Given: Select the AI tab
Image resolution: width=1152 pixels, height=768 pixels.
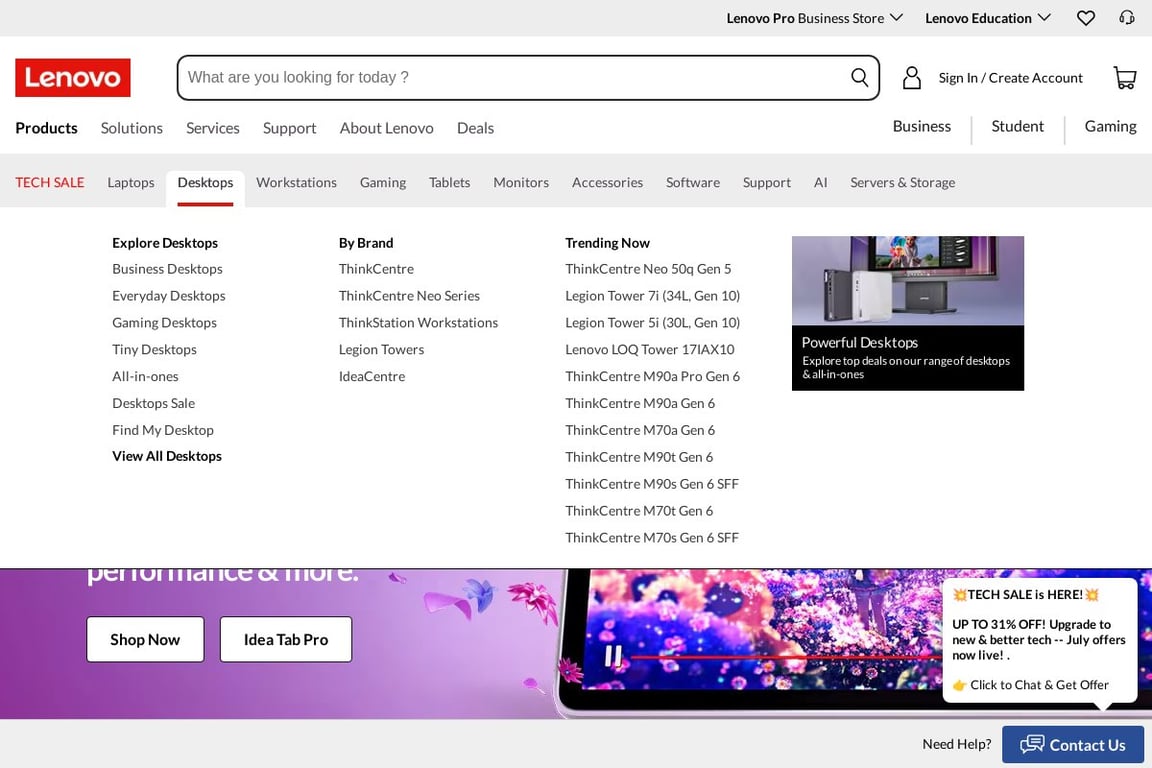Looking at the screenshot, I should [x=821, y=182].
